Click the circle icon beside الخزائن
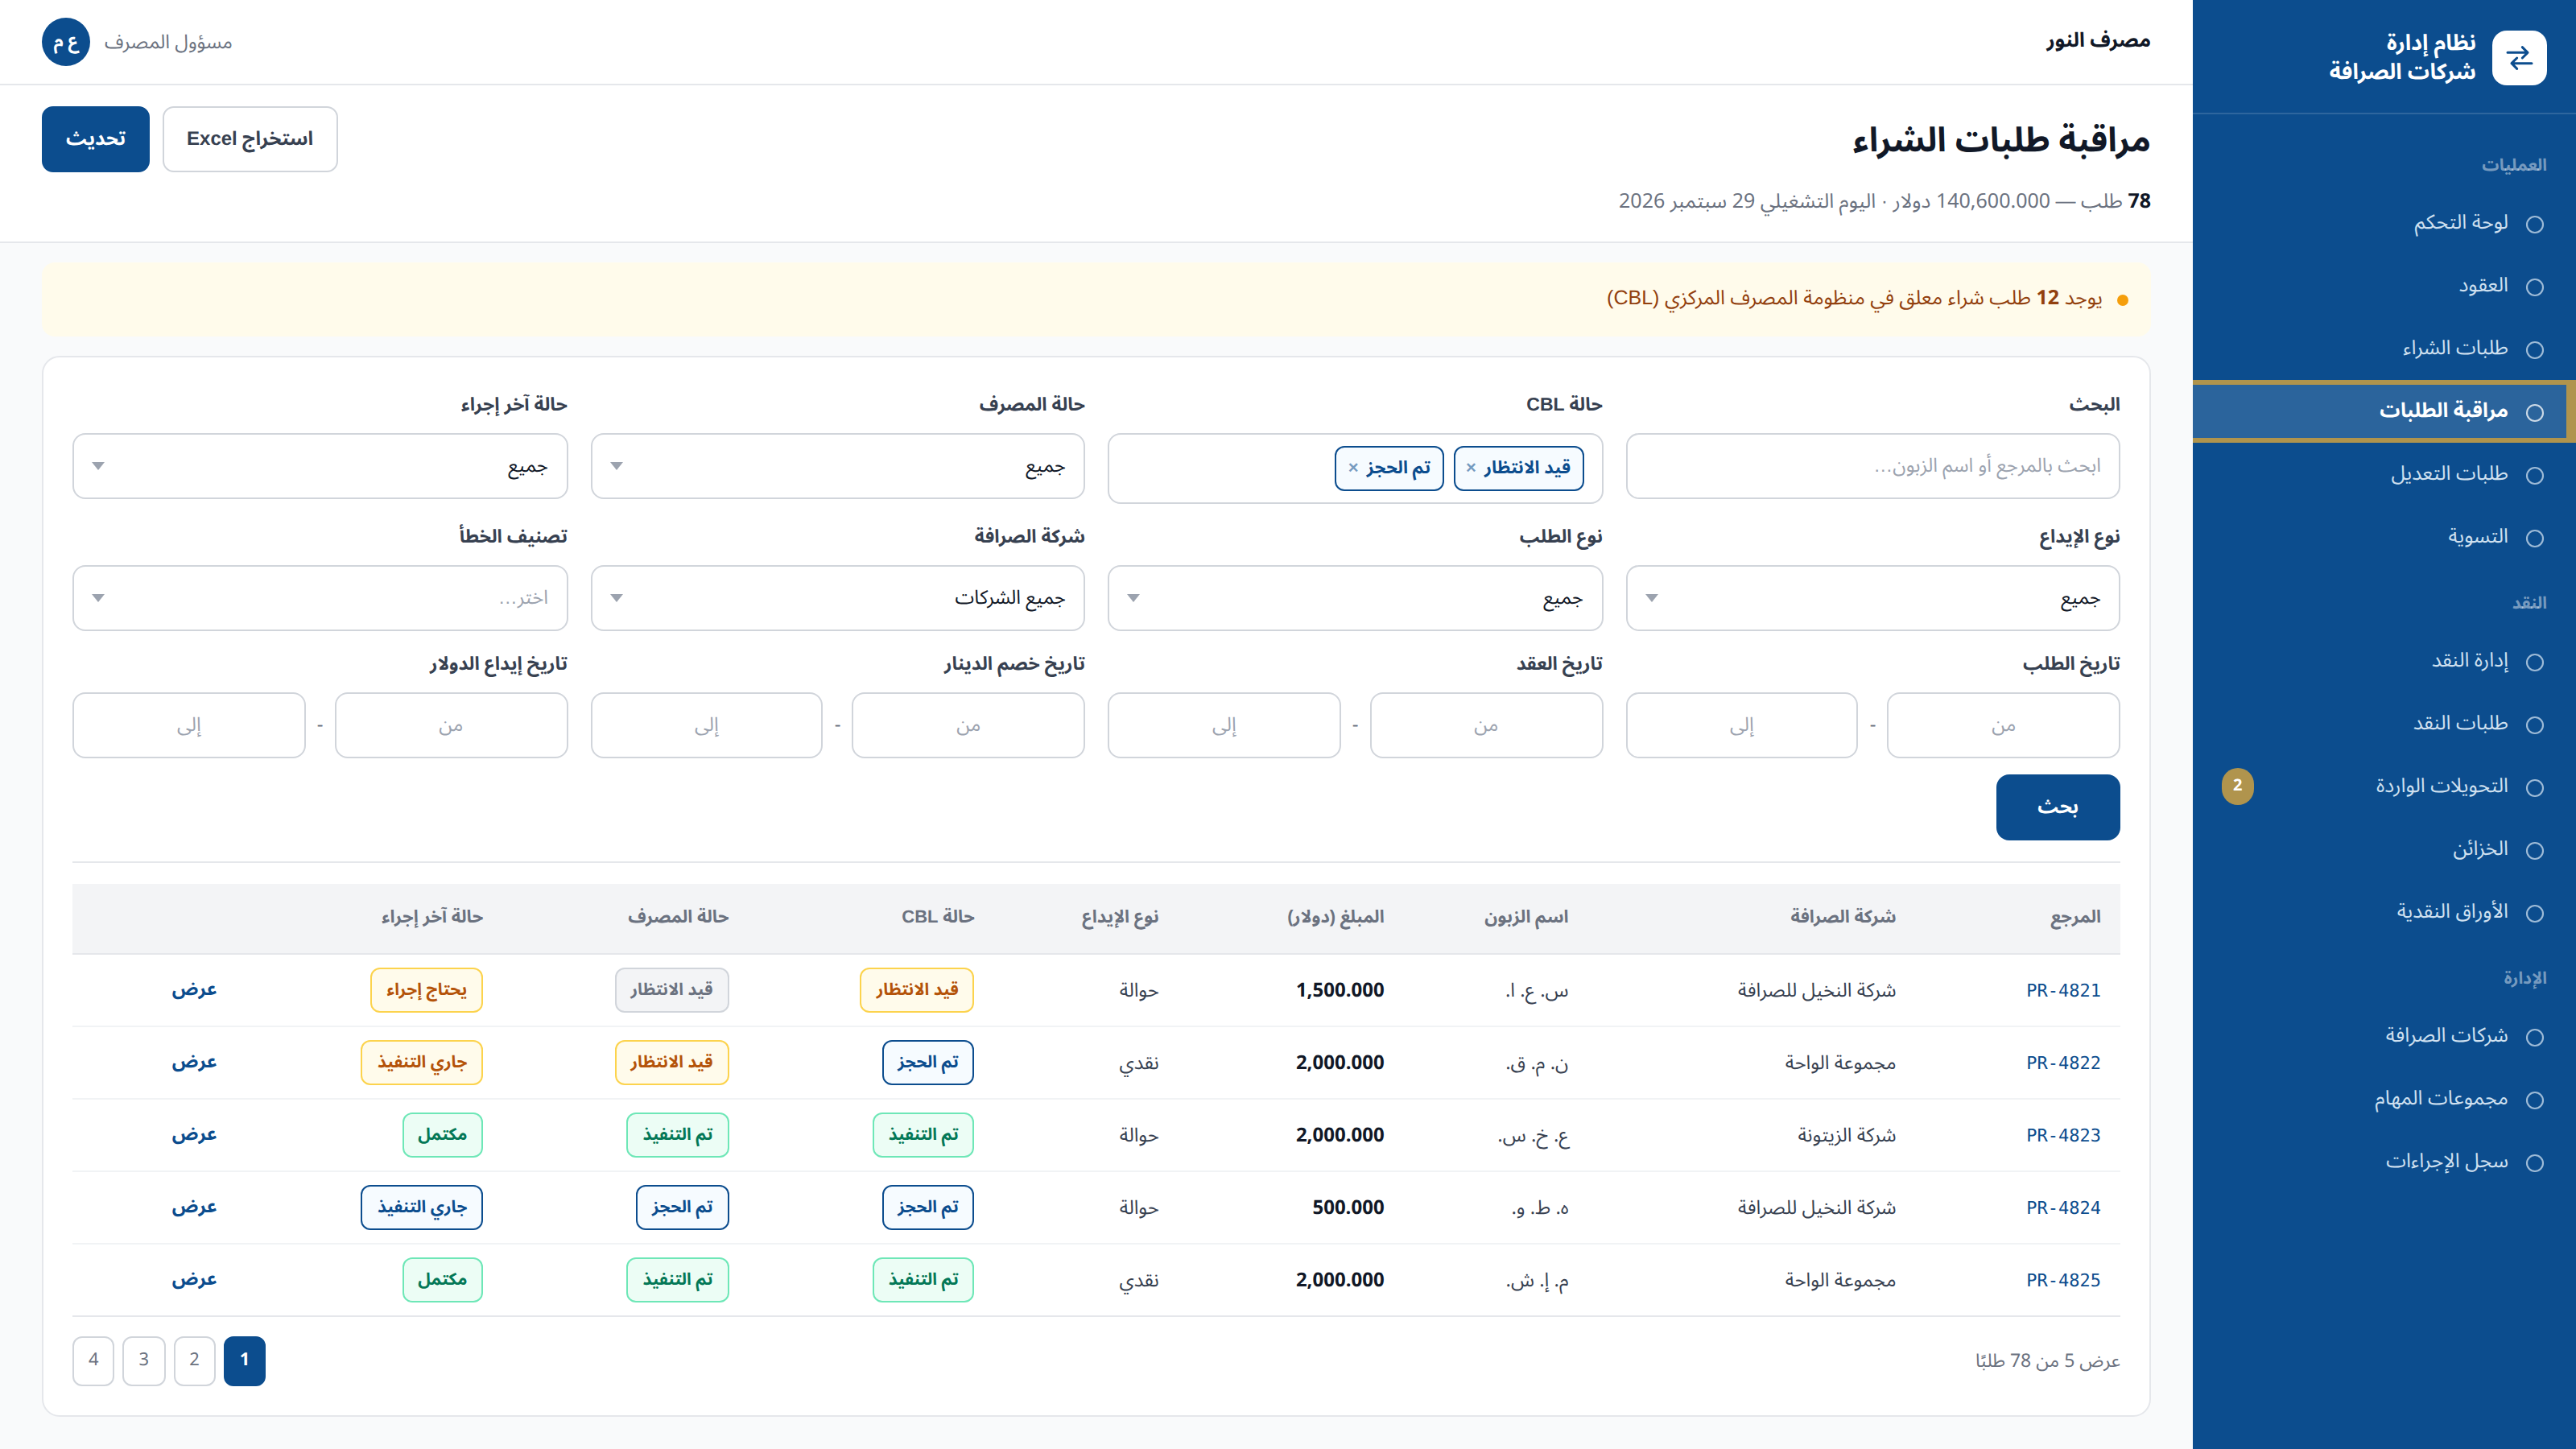The image size is (2576, 1449). tap(2534, 850)
